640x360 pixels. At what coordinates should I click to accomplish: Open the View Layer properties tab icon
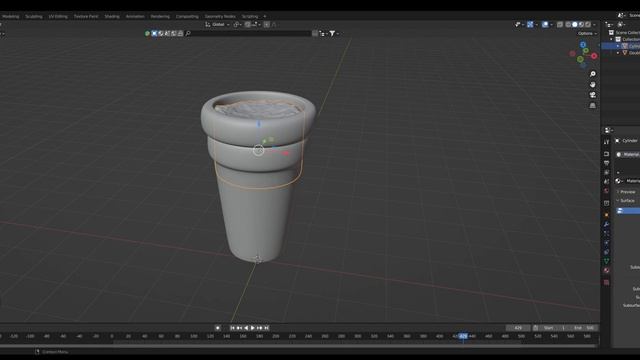point(607,172)
